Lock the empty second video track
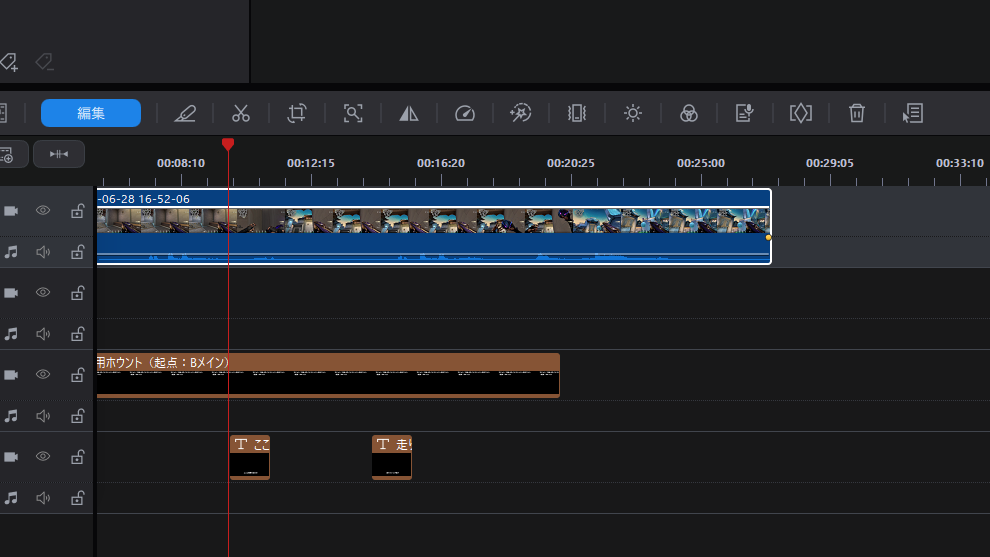This screenshot has height=557, width=990. (x=77, y=293)
